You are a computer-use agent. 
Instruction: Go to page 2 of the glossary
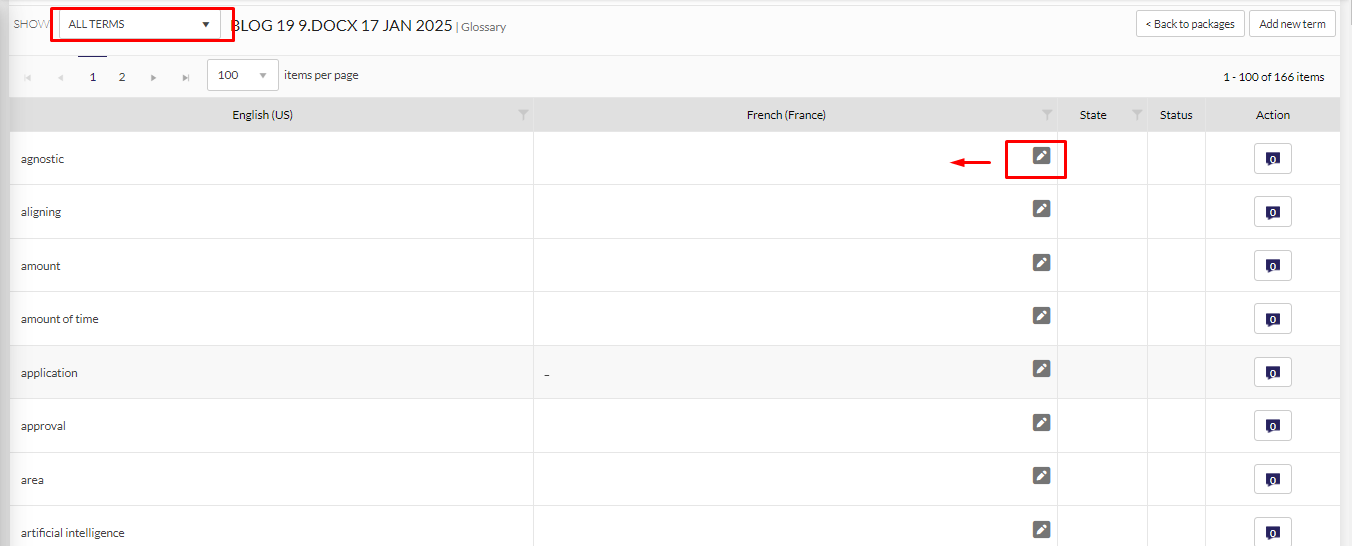122,77
